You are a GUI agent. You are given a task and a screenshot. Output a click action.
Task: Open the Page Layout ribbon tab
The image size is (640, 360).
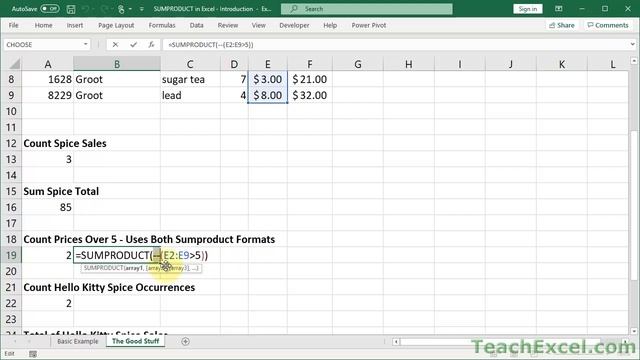click(116, 25)
